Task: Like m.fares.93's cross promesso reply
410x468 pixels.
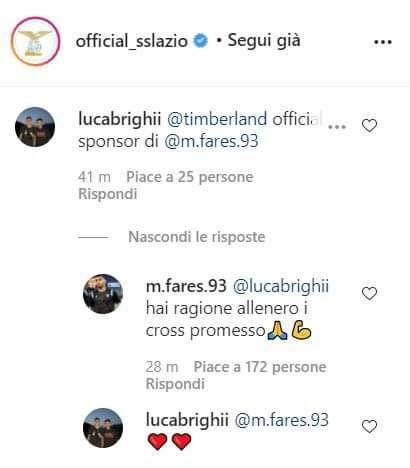Action: (369, 293)
